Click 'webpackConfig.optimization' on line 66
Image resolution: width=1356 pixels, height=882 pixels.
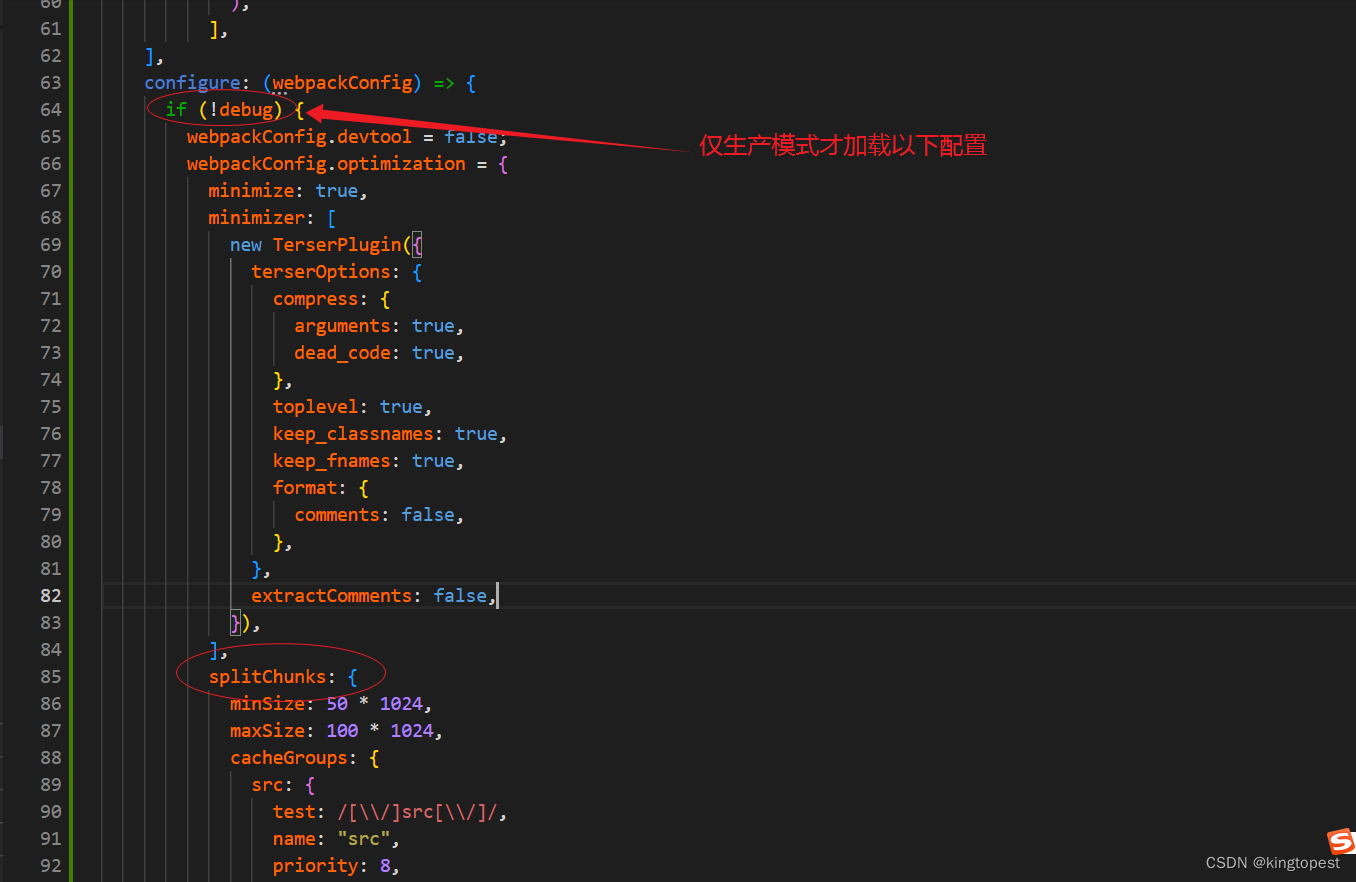(x=326, y=163)
